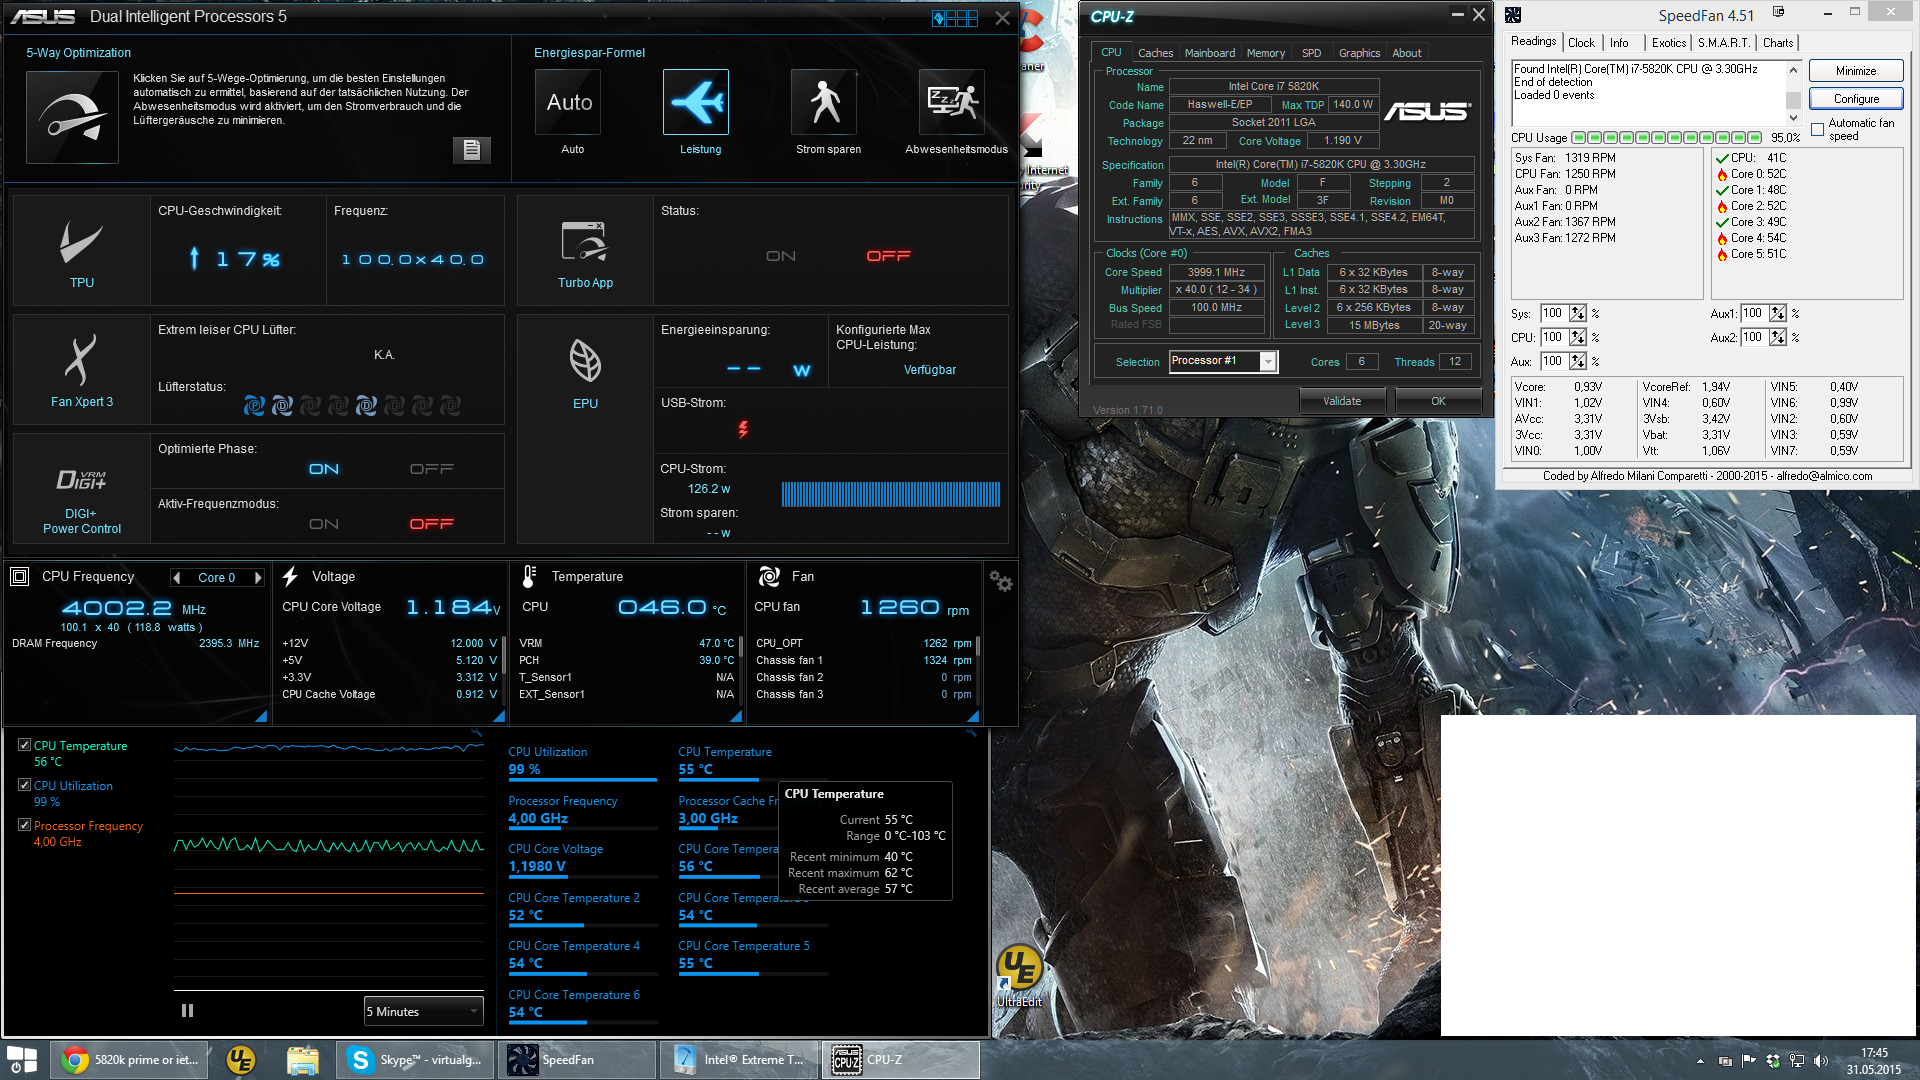The image size is (1920, 1080).
Task: Pause the monitoring graph
Action: pos(187,1011)
